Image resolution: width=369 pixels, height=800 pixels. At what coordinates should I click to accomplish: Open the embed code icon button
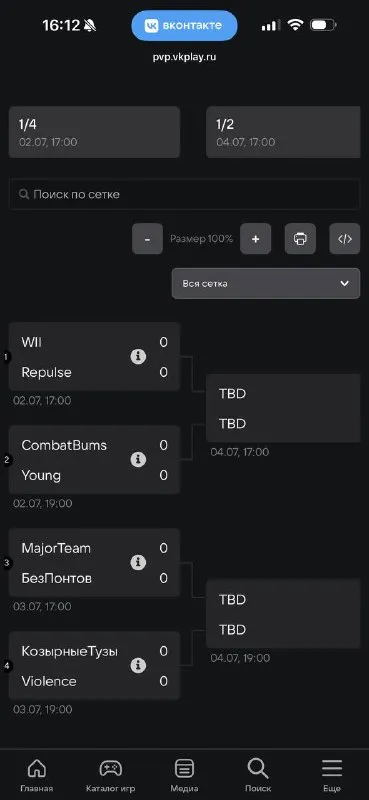[x=345, y=238]
